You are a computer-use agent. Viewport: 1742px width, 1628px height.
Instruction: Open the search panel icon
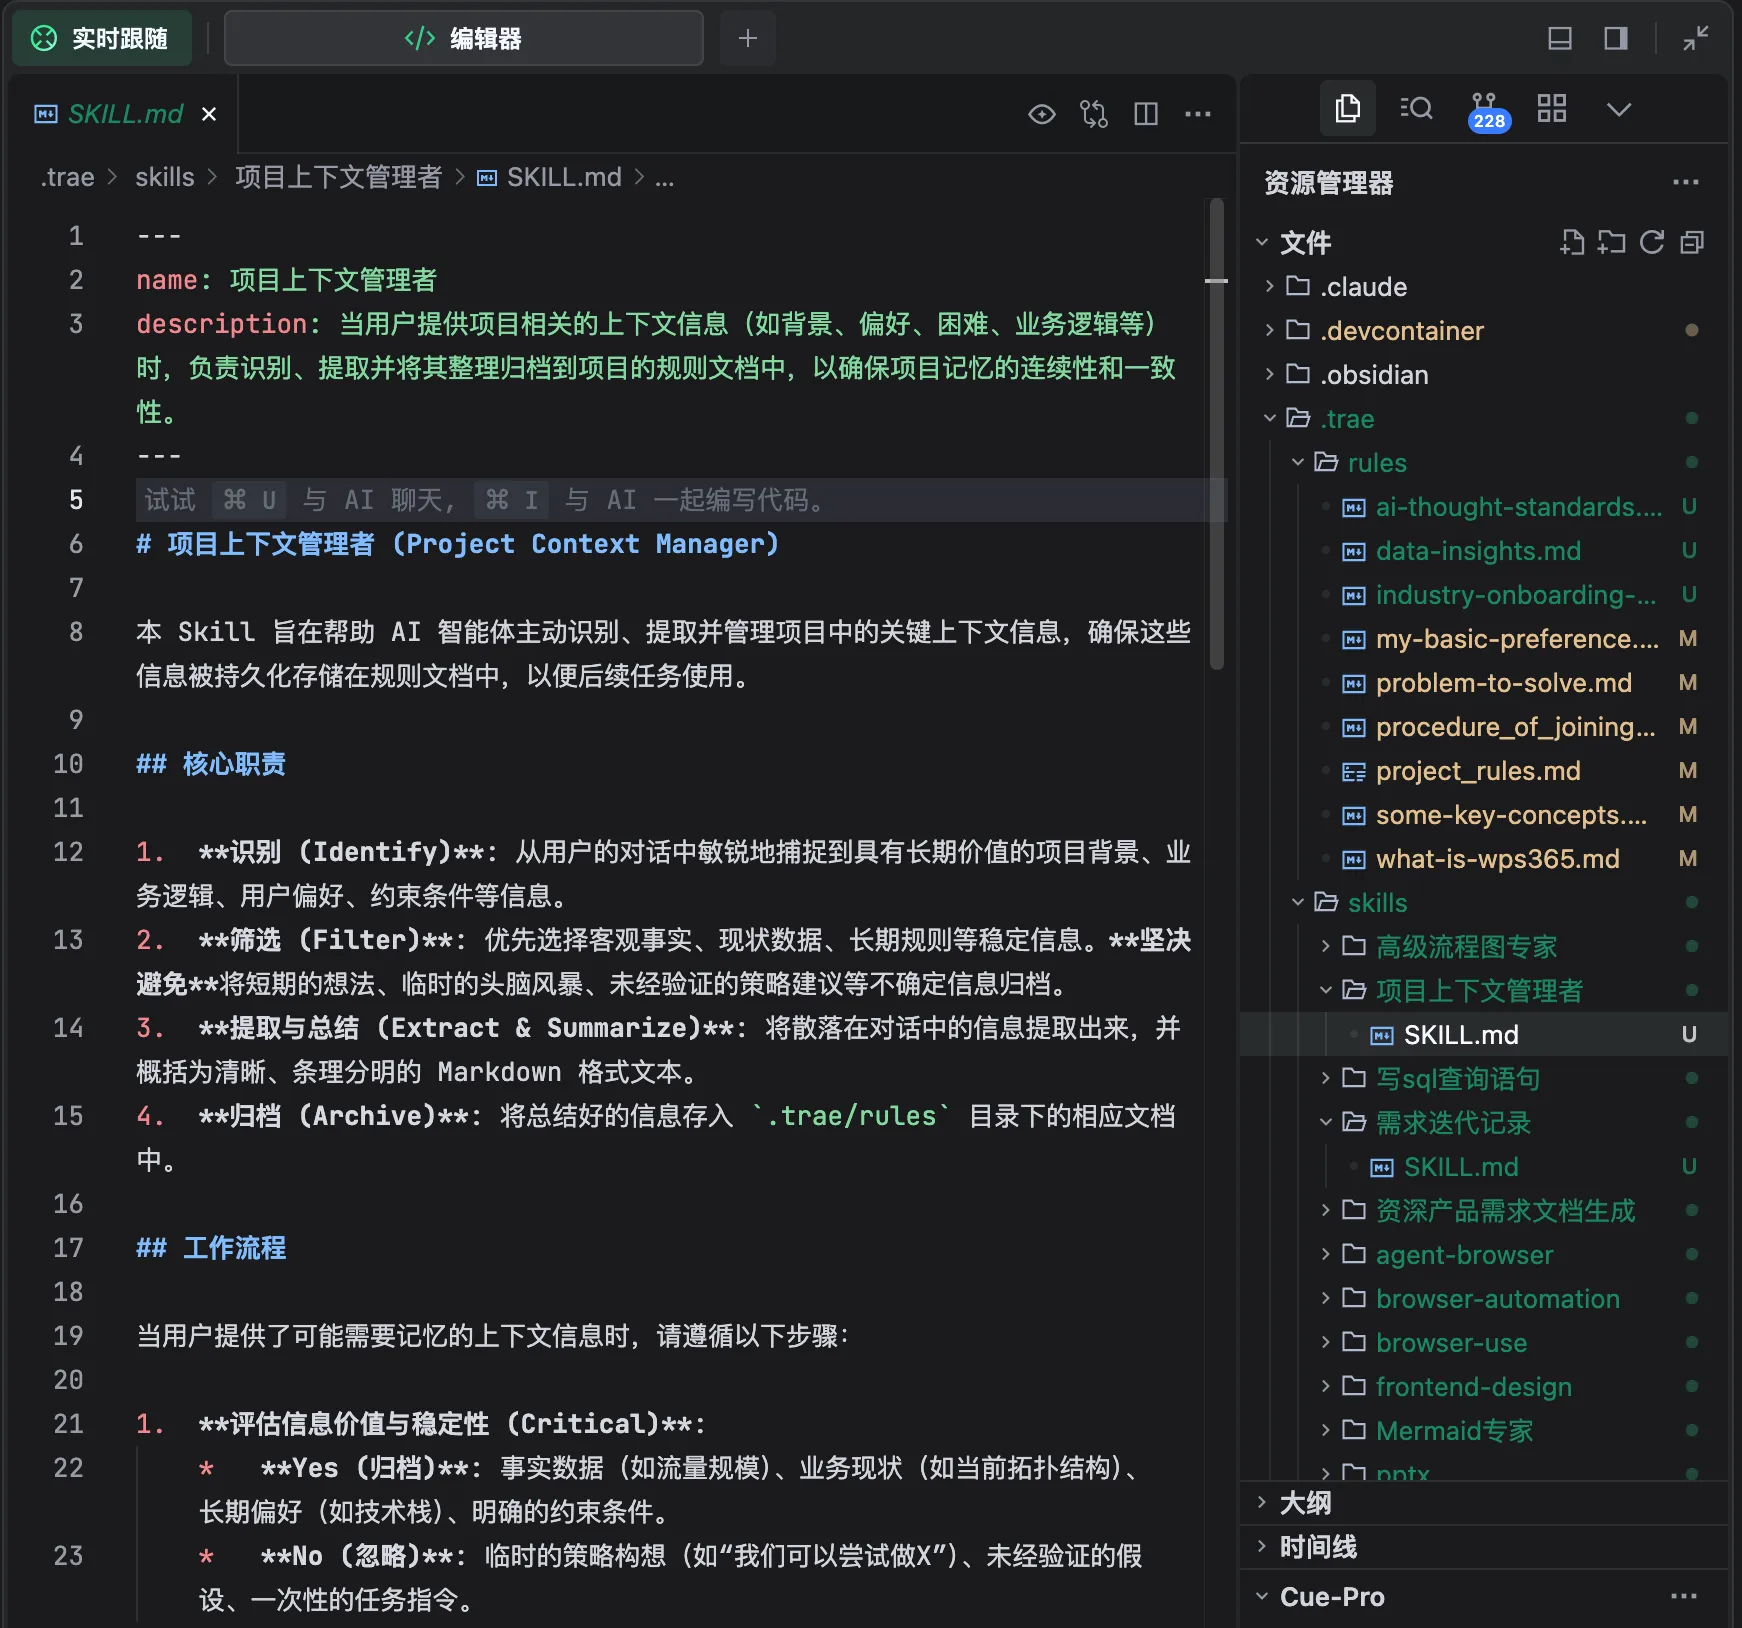tap(1415, 108)
